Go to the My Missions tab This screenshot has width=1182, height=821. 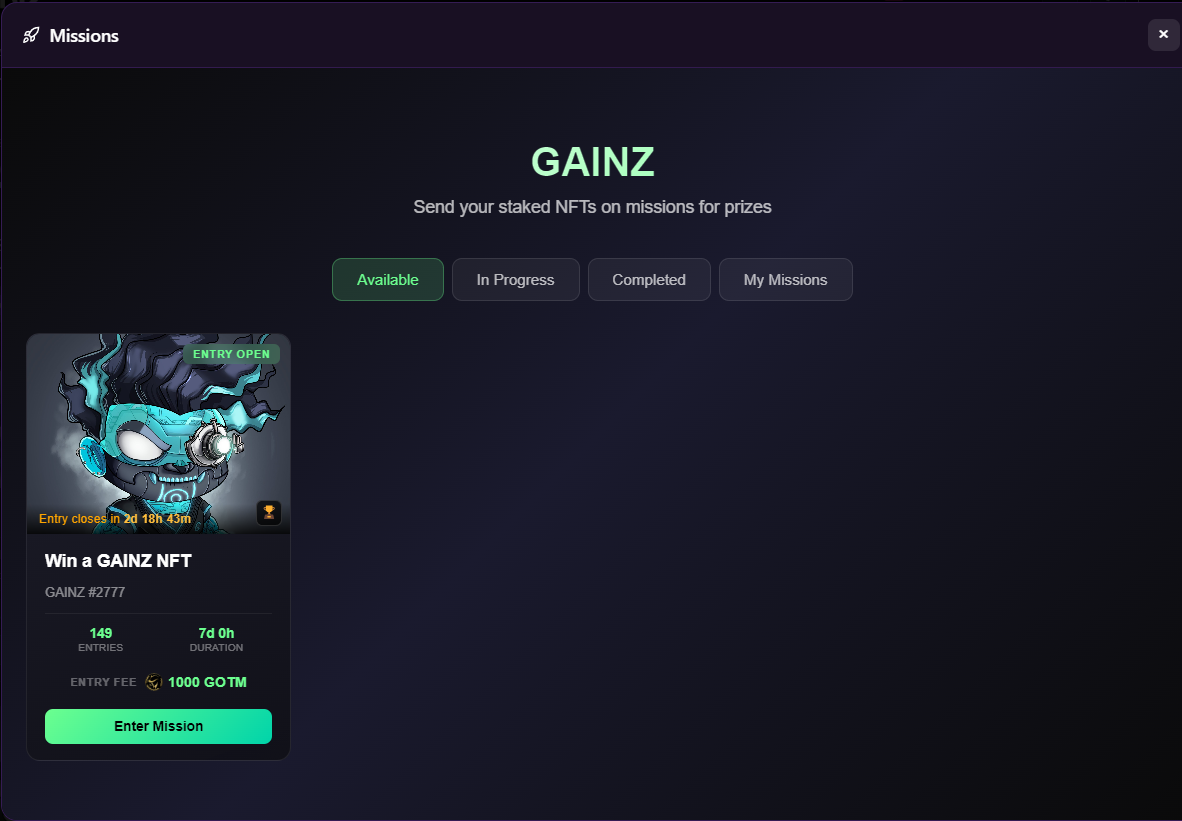(x=785, y=280)
